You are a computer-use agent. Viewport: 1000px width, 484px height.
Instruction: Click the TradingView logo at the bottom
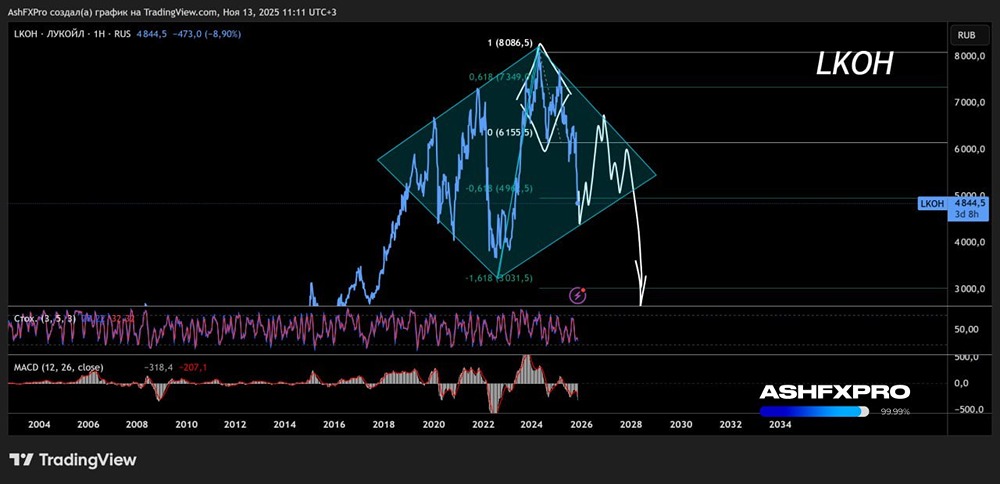pos(73,459)
